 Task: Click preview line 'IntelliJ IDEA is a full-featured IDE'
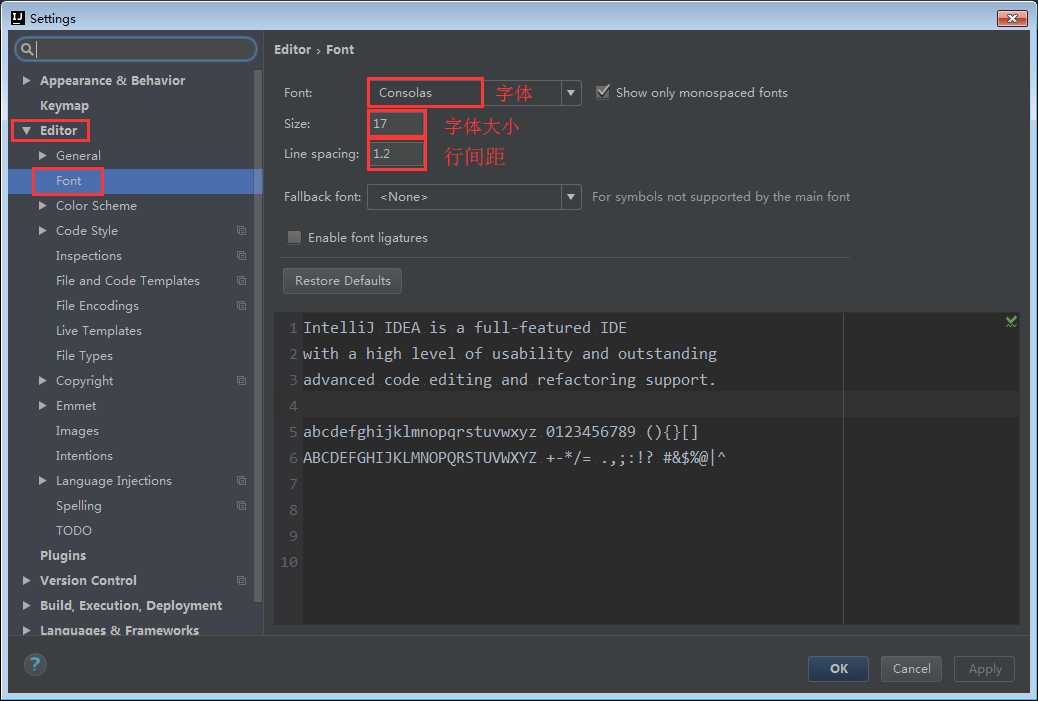click(465, 328)
